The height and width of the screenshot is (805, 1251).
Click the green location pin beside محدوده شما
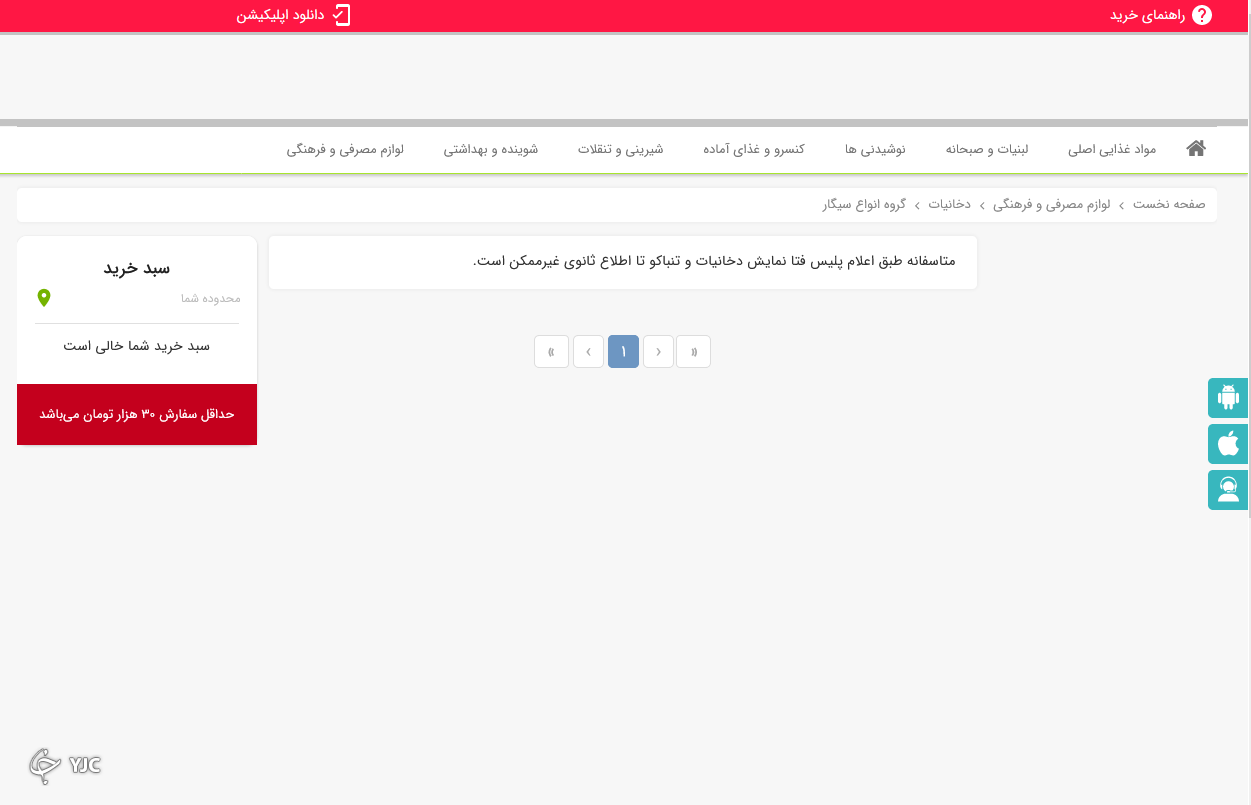[44, 297]
